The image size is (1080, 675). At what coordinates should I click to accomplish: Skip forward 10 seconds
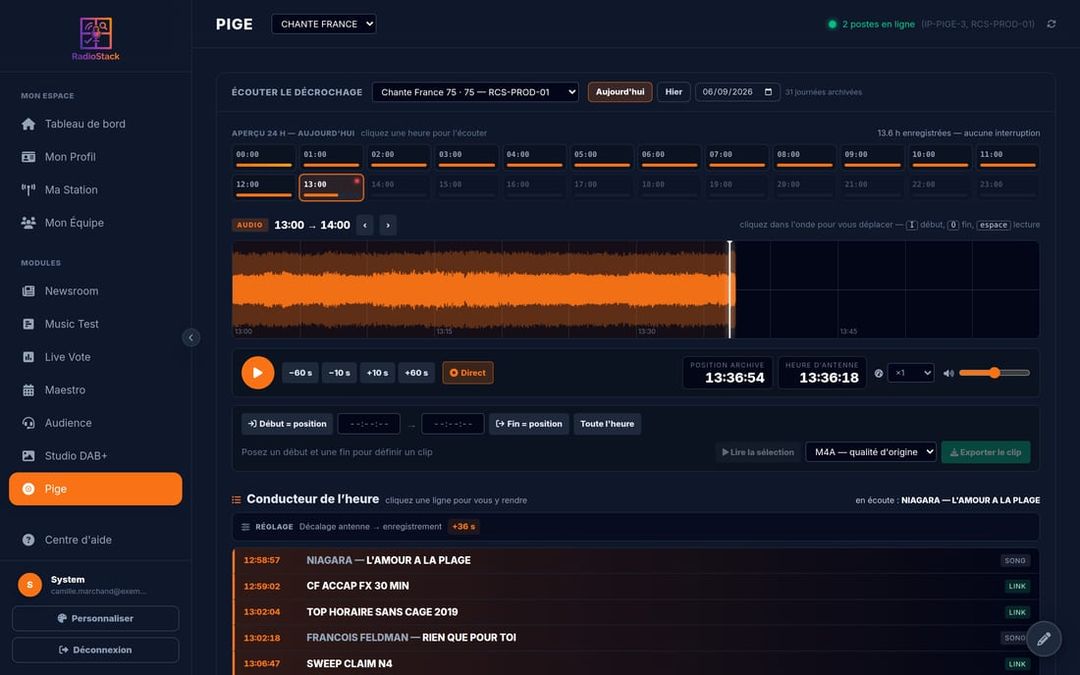[377, 373]
